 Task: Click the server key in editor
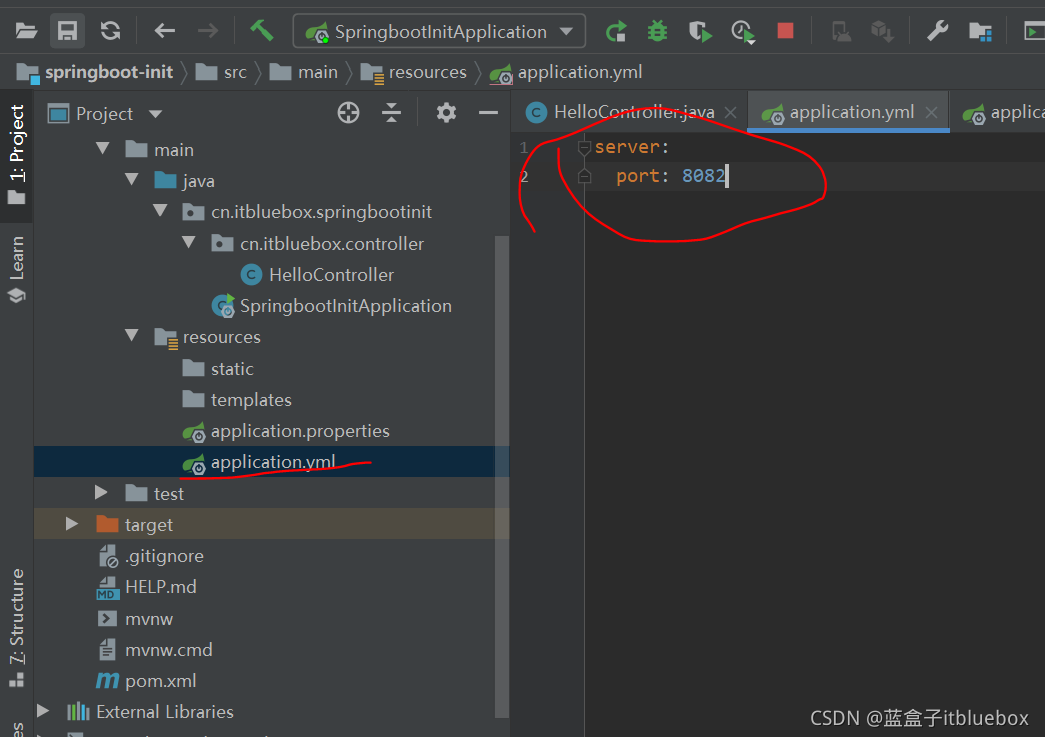click(x=627, y=147)
